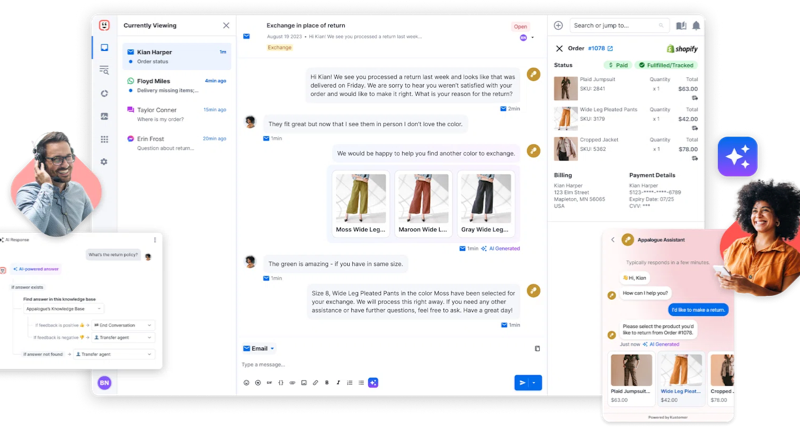This screenshot has width=800, height=430.
Task: Click AI Generated label under product cards
Action: pos(501,248)
